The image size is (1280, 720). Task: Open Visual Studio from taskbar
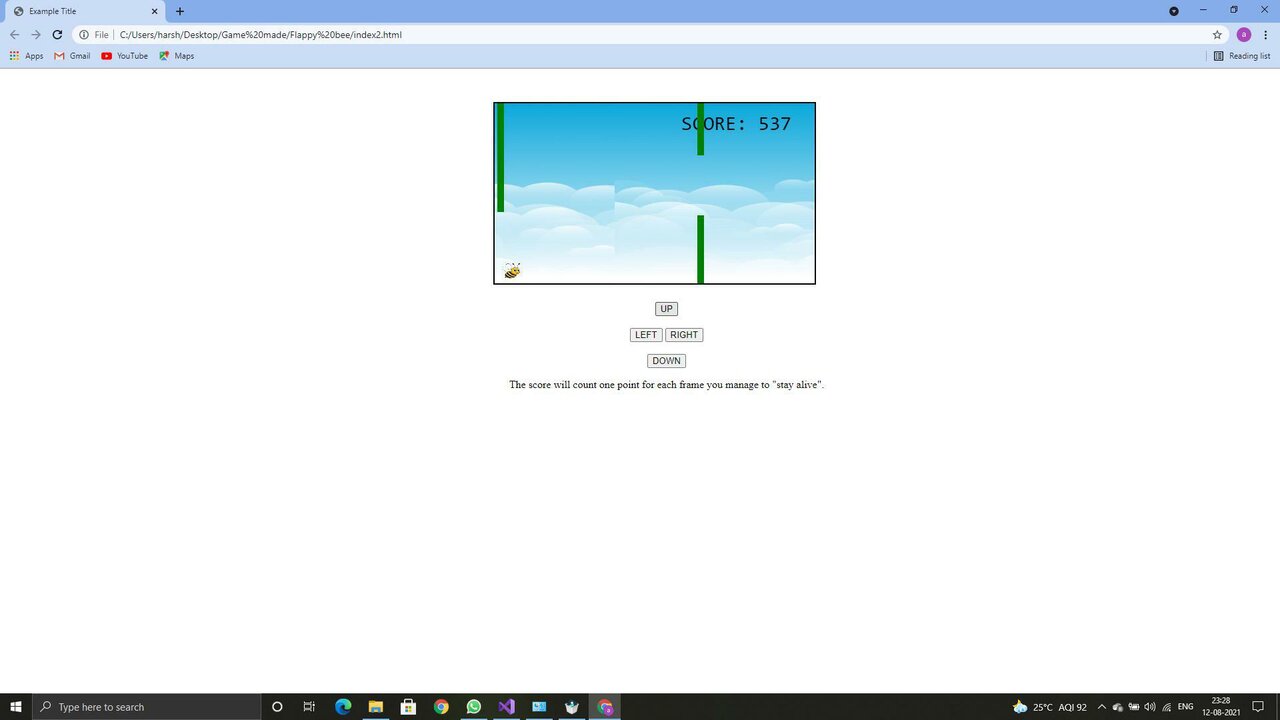tap(506, 707)
